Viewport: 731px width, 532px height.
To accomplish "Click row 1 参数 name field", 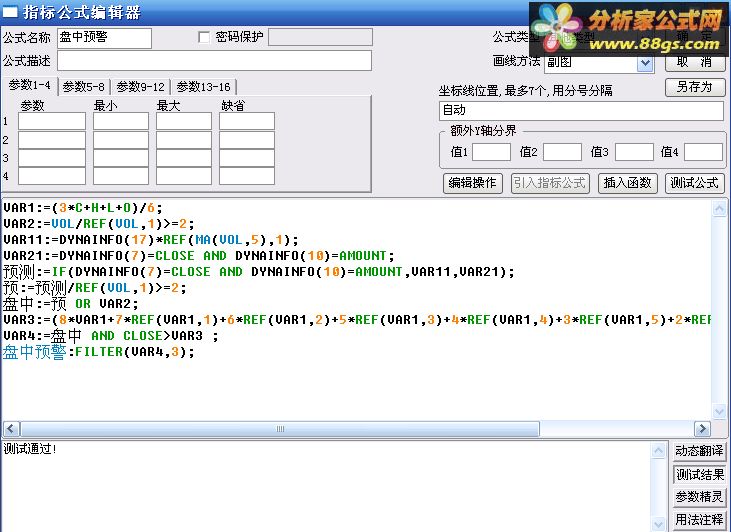I will coord(52,121).
